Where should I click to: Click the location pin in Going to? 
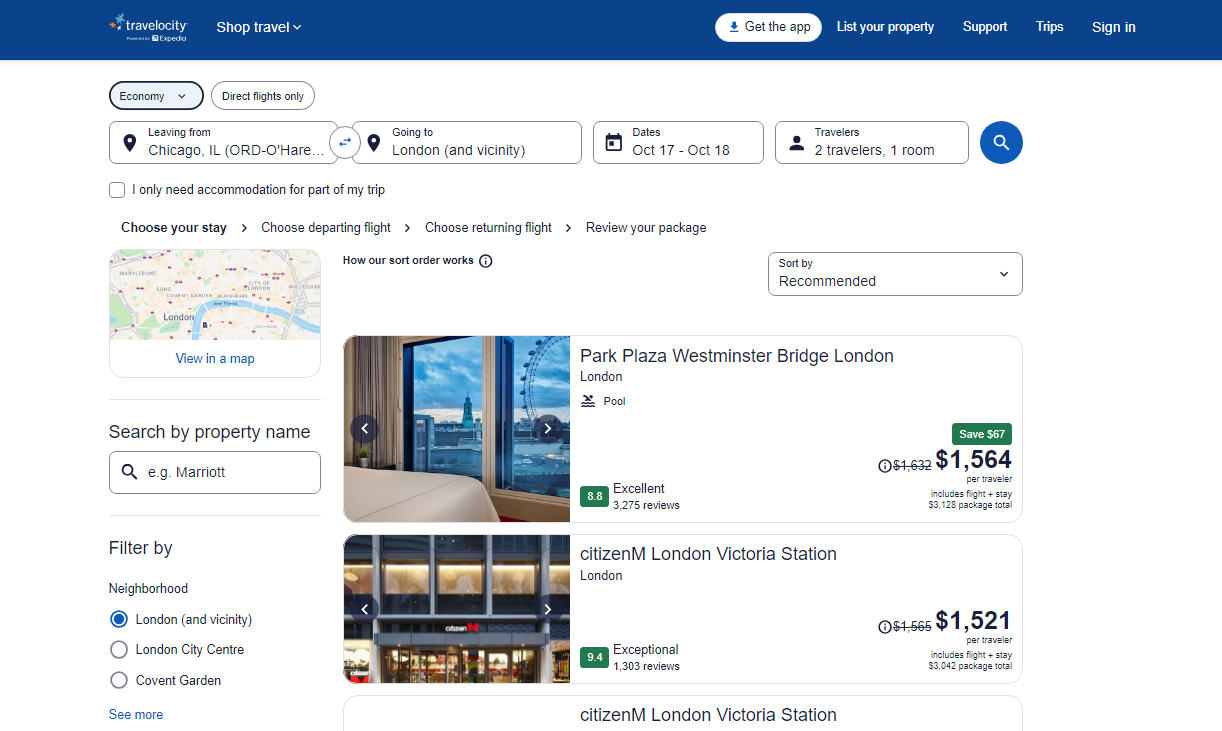(x=373, y=142)
